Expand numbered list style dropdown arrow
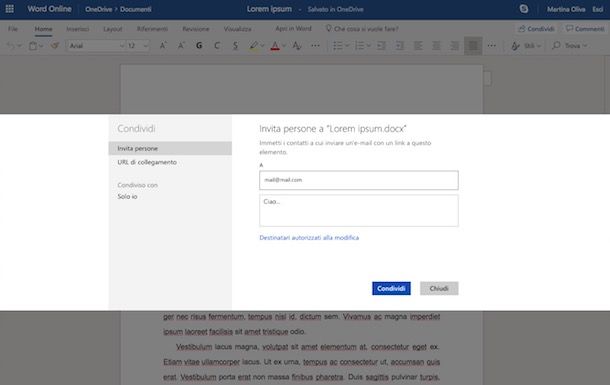610x385 pixels. point(368,46)
